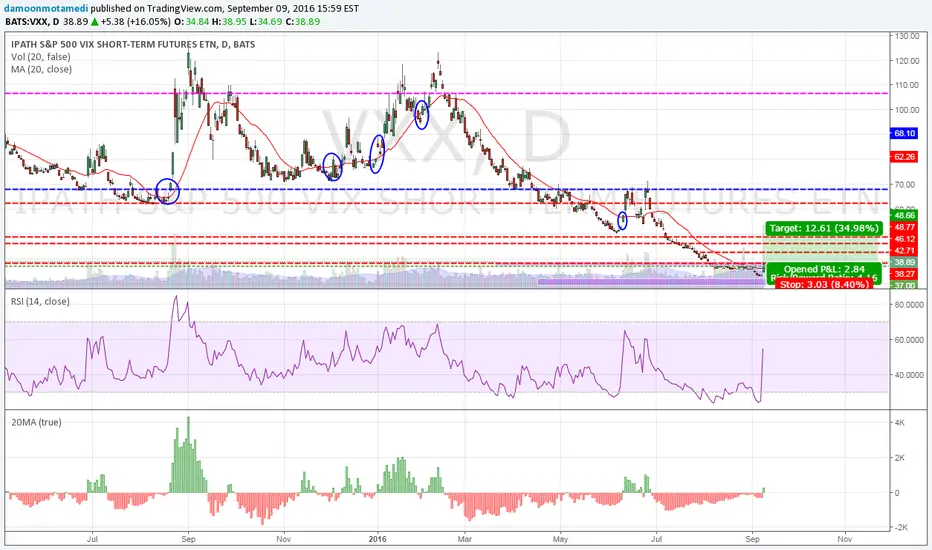Select the red Stop: 3.03 (8.40%) label

(x=824, y=284)
